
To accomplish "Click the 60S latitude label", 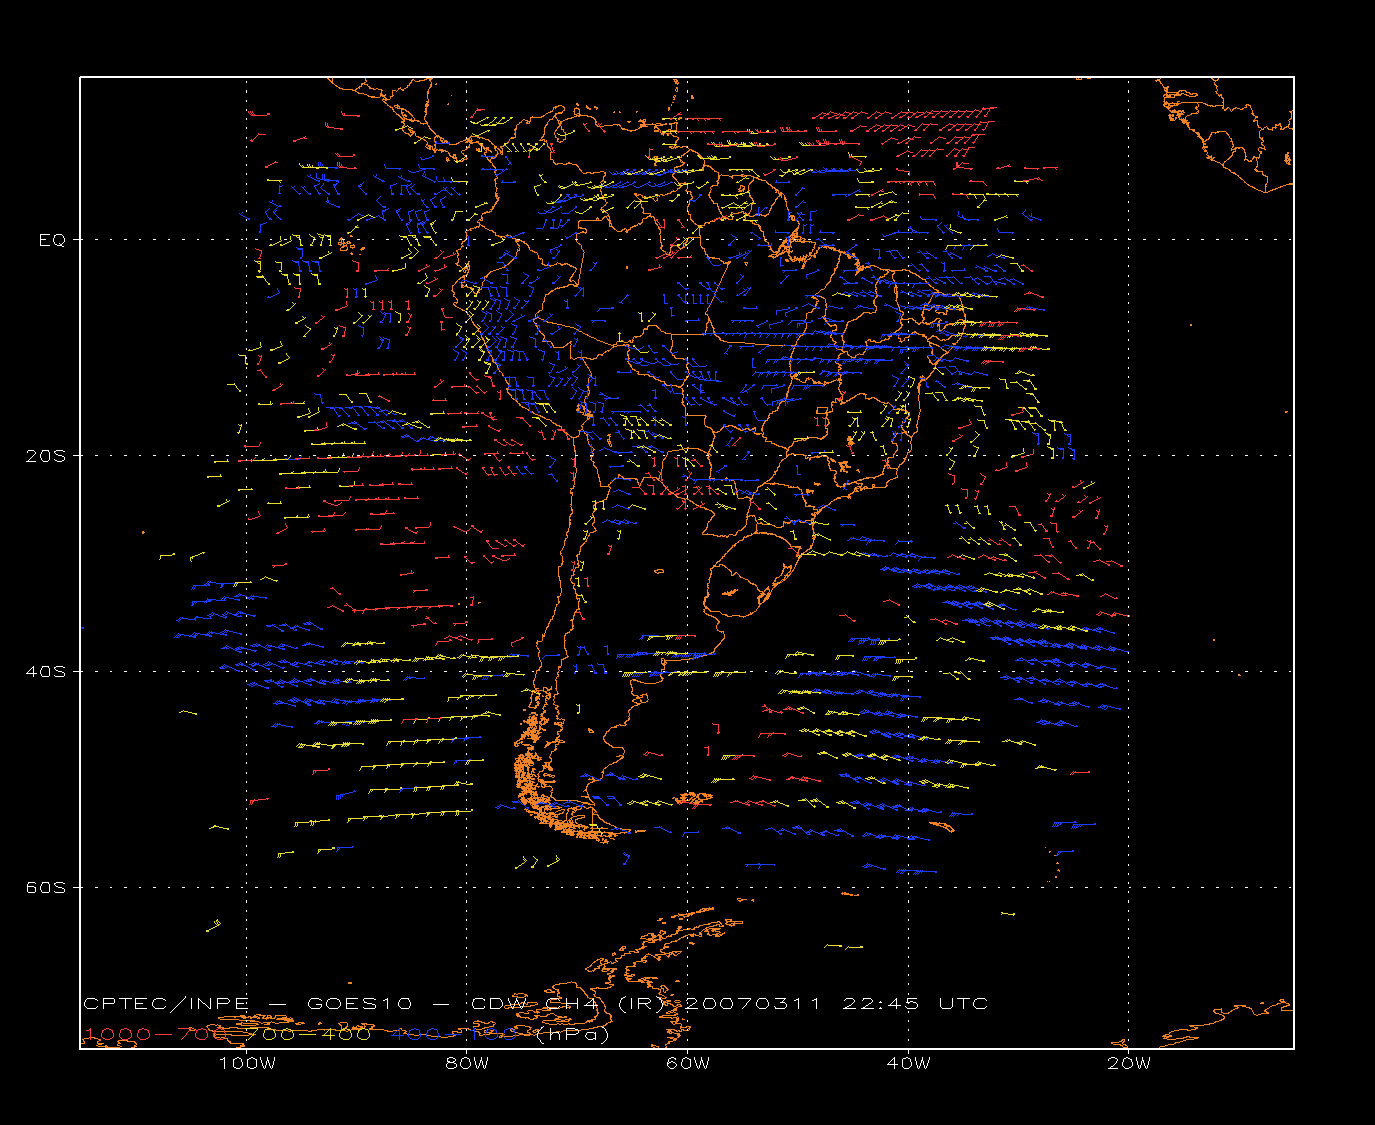I will coord(45,887).
